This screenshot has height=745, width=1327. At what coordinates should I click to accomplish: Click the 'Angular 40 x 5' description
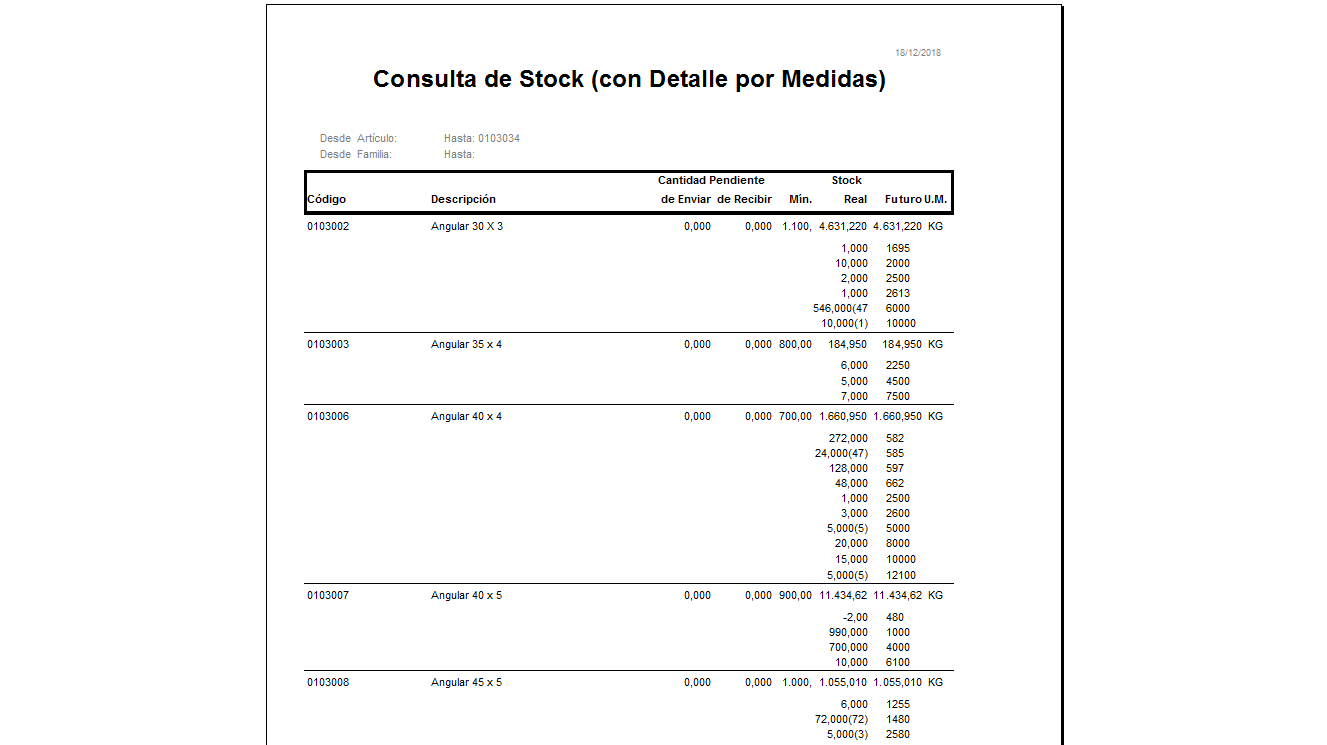coord(466,595)
